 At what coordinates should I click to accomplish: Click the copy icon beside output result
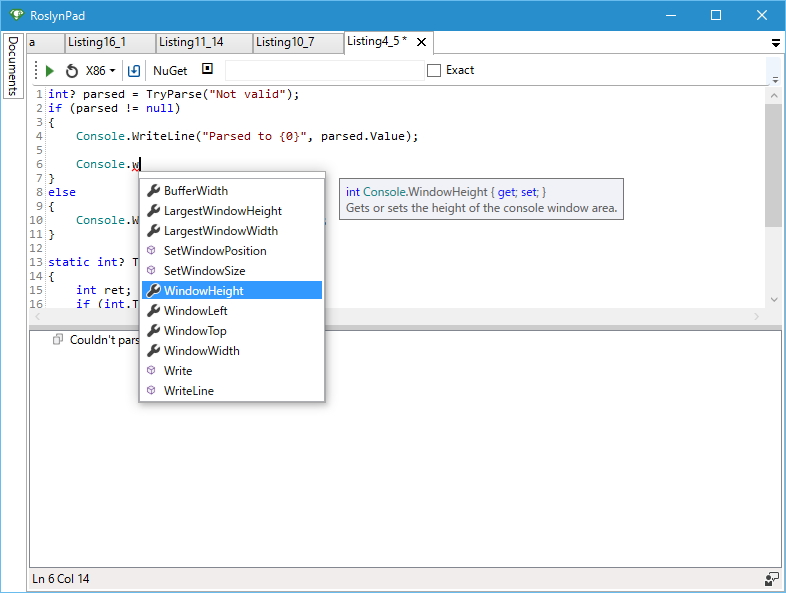(58, 339)
